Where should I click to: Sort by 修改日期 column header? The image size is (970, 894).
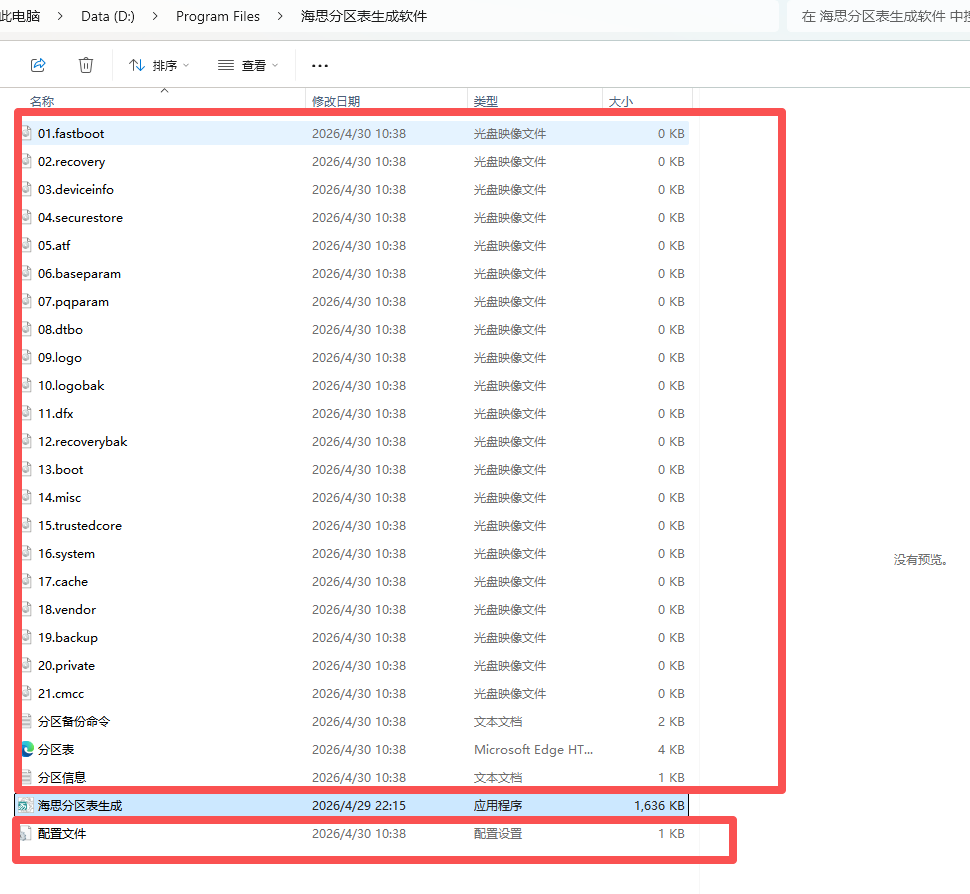tap(336, 101)
